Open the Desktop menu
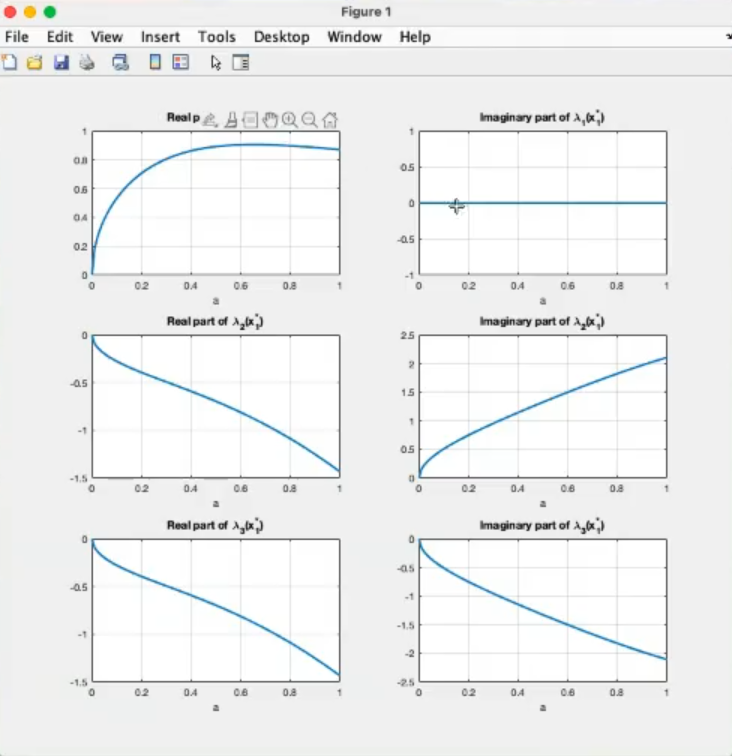Screen dimensions: 732x756 point(281,37)
